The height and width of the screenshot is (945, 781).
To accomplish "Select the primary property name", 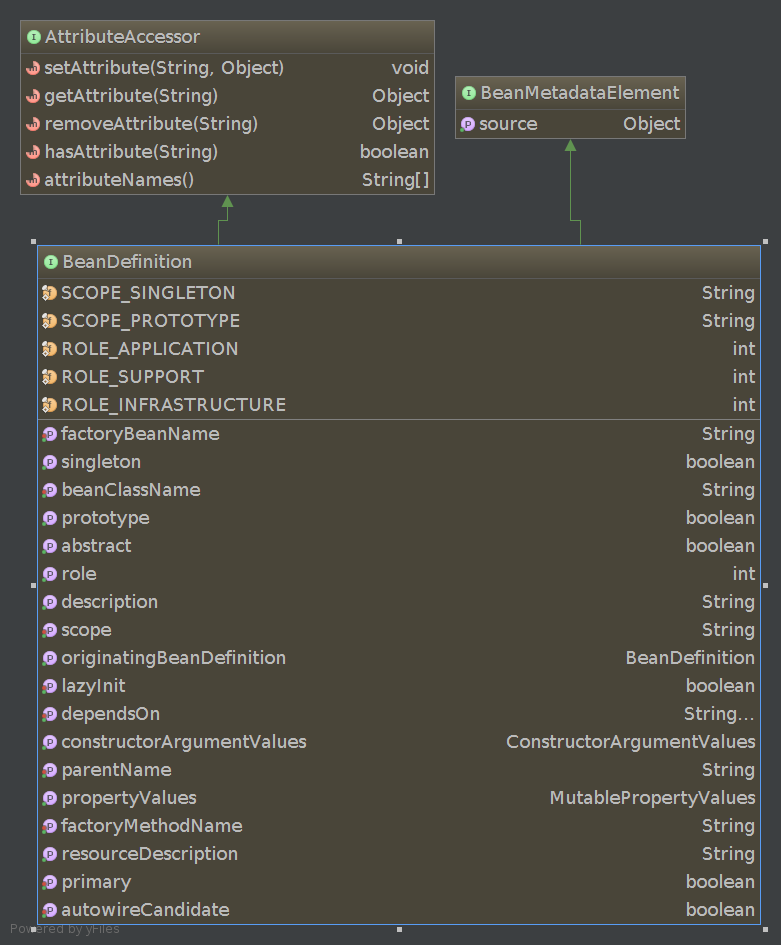I will (x=96, y=883).
